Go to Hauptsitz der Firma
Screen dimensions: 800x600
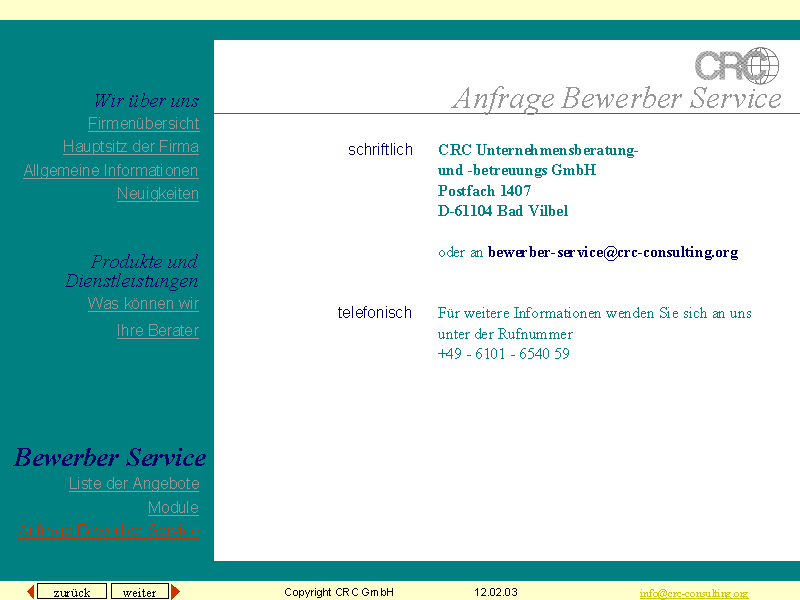130,147
